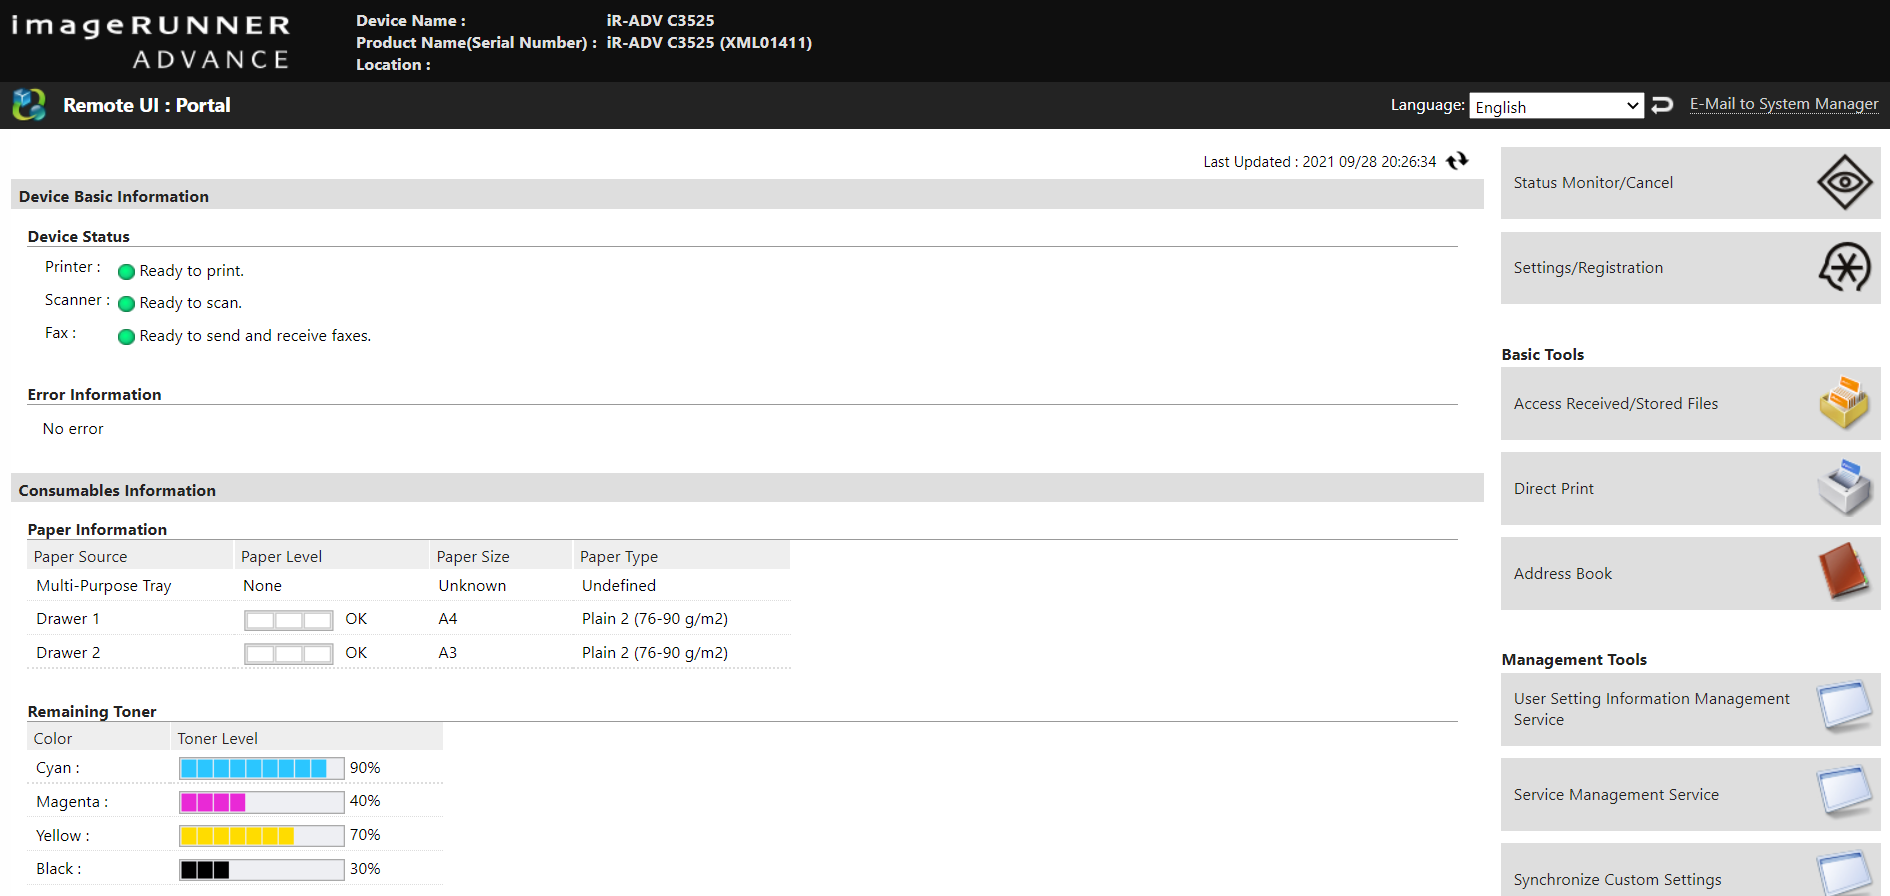Open E-Mail to System Manager link
Image resolution: width=1890 pixels, height=896 pixels.
tap(1784, 104)
